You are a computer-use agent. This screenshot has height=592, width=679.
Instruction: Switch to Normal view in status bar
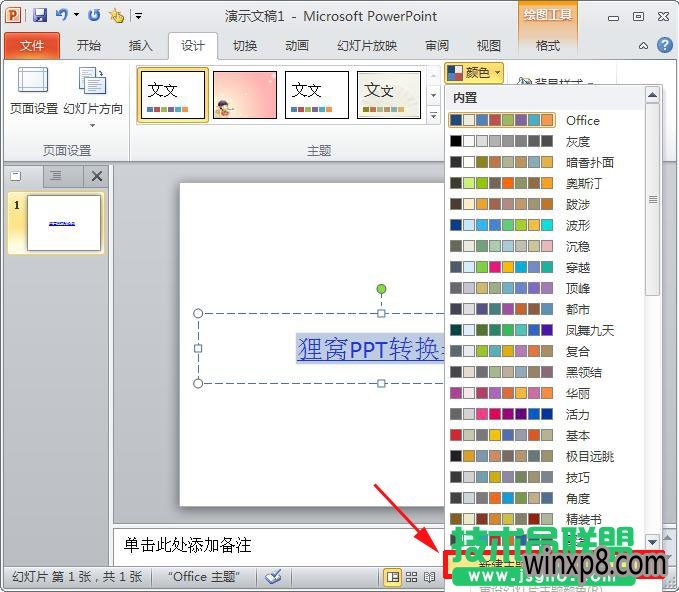pyautogui.click(x=393, y=577)
